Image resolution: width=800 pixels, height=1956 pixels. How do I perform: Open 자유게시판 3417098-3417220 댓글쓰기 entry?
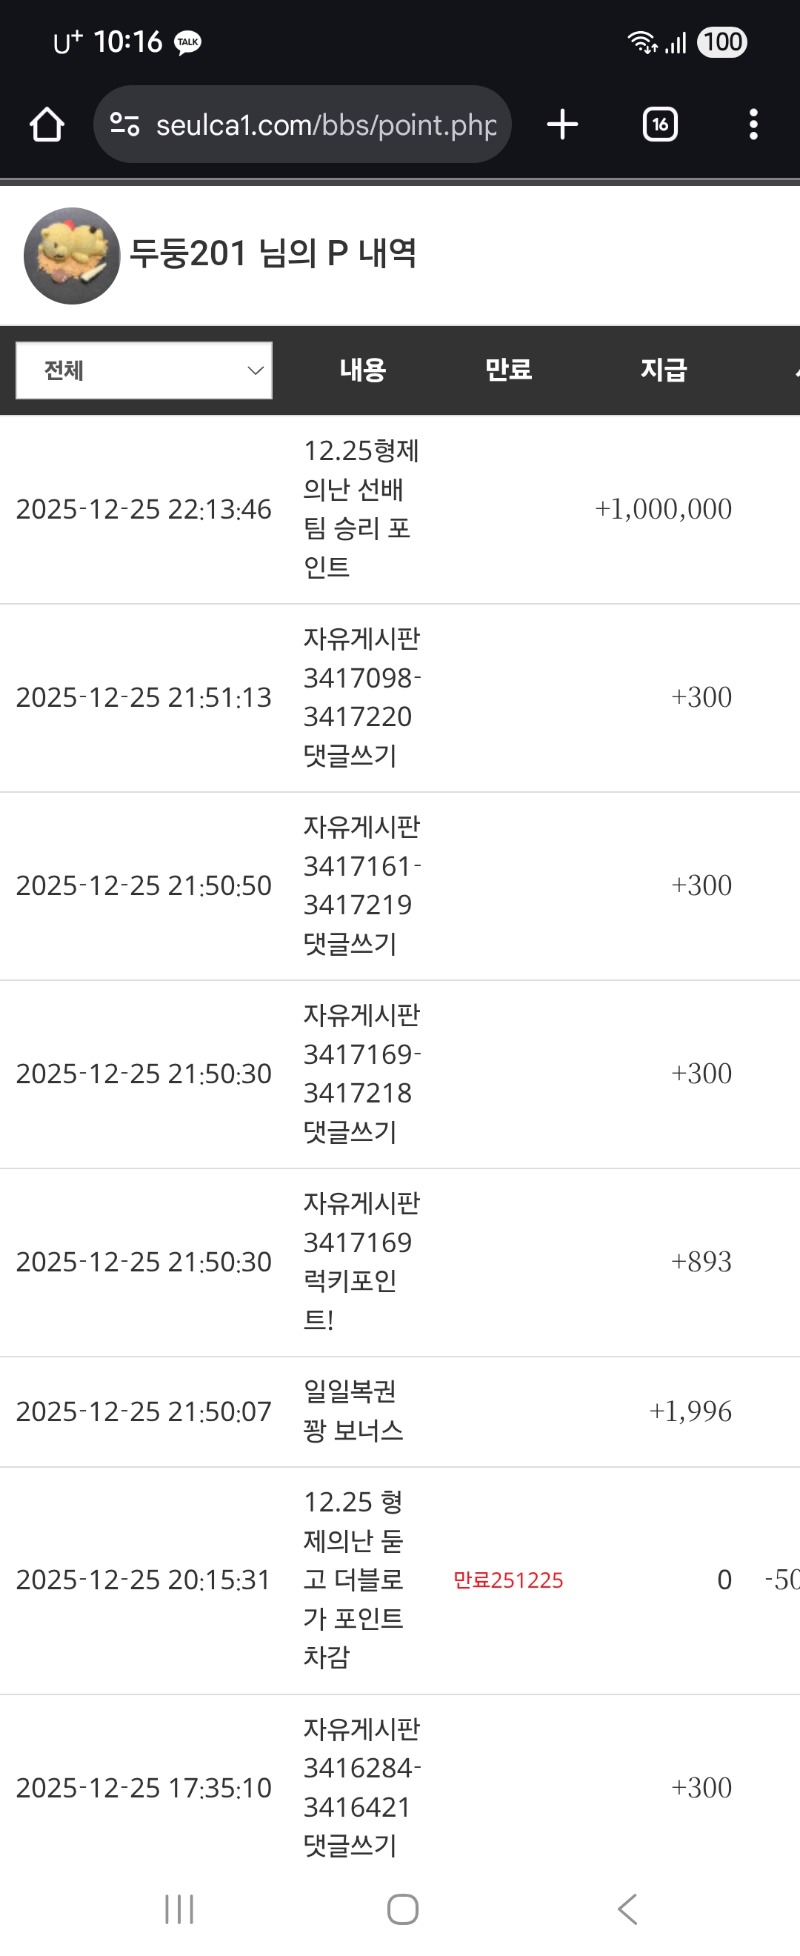361,697
